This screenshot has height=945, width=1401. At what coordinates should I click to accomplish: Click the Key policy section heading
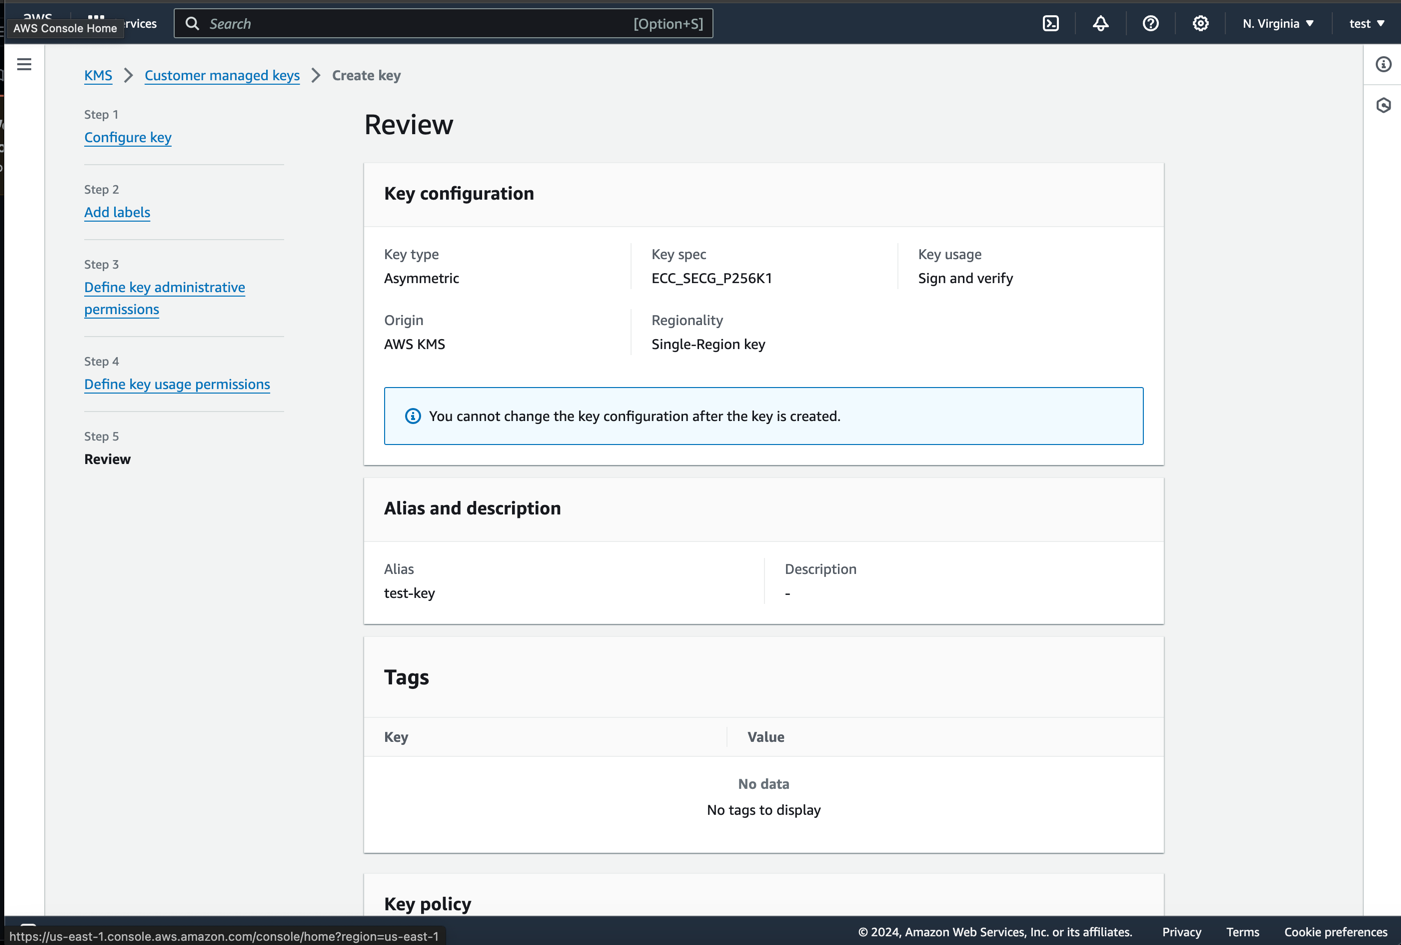(x=428, y=903)
